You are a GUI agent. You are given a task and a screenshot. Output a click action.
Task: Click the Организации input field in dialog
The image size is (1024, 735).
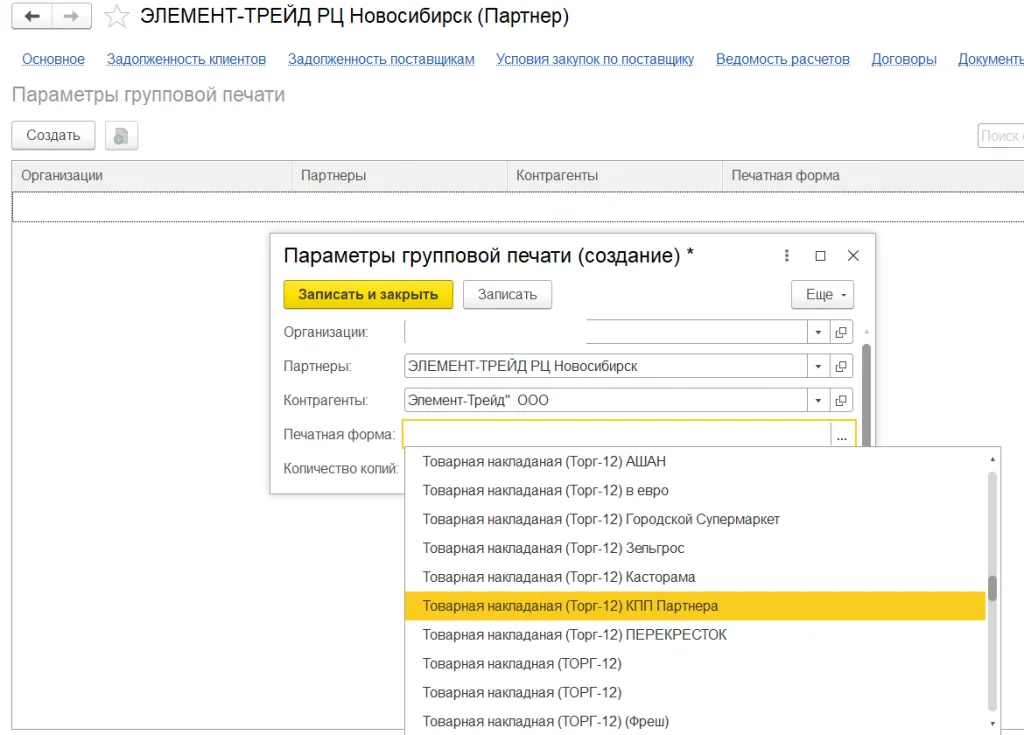(605, 332)
